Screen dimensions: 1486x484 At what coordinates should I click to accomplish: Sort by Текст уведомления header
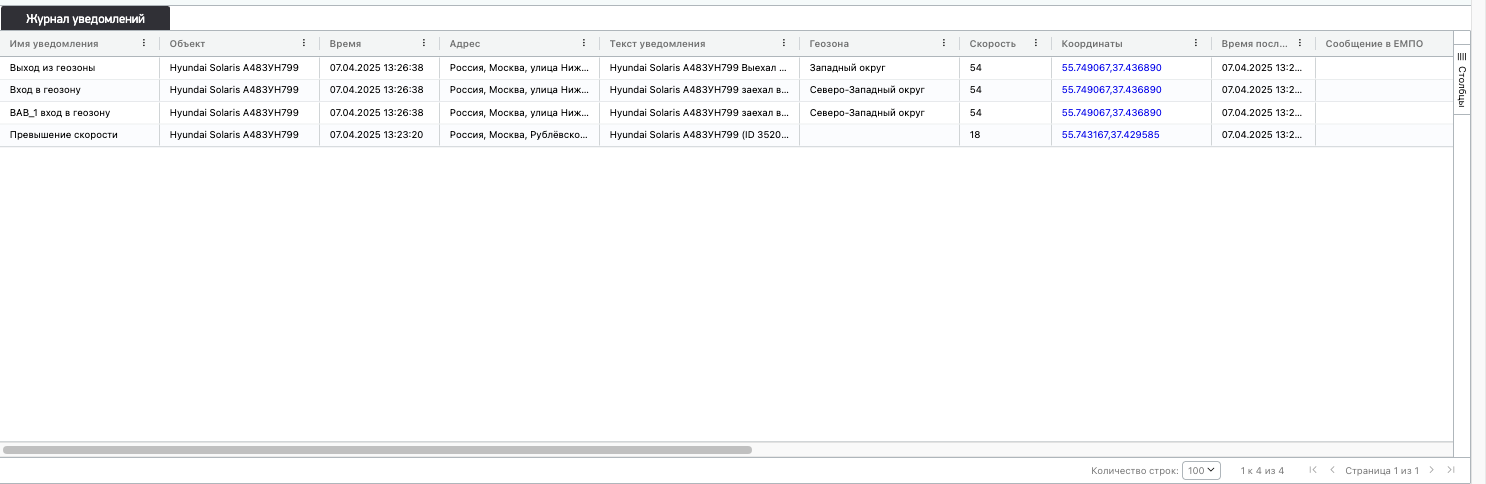click(x=657, y=44)
